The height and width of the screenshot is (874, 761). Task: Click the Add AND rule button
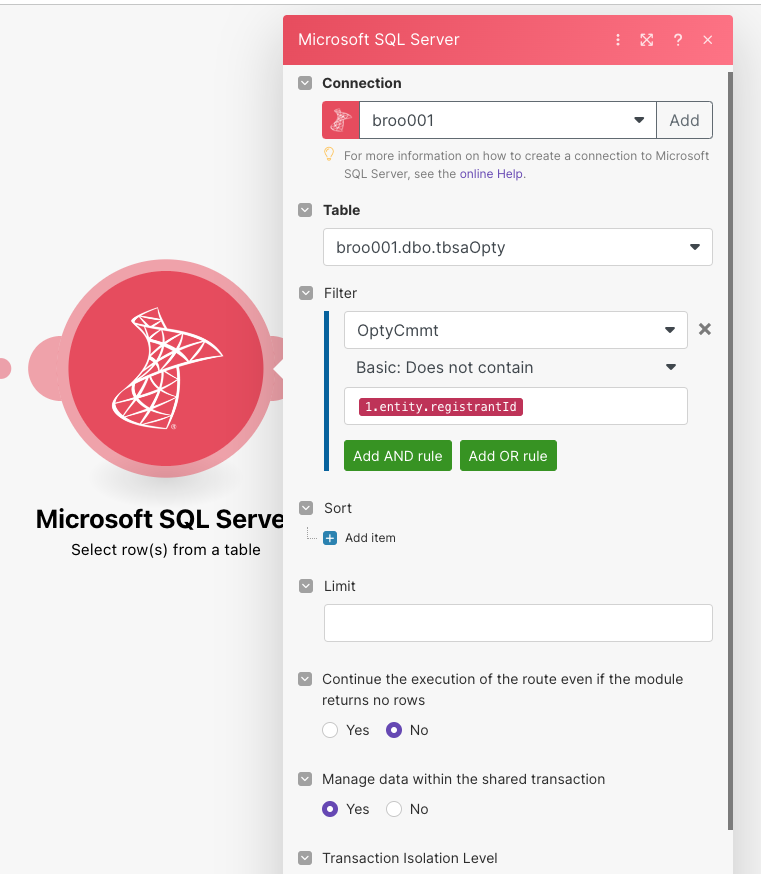click(398, 456)
